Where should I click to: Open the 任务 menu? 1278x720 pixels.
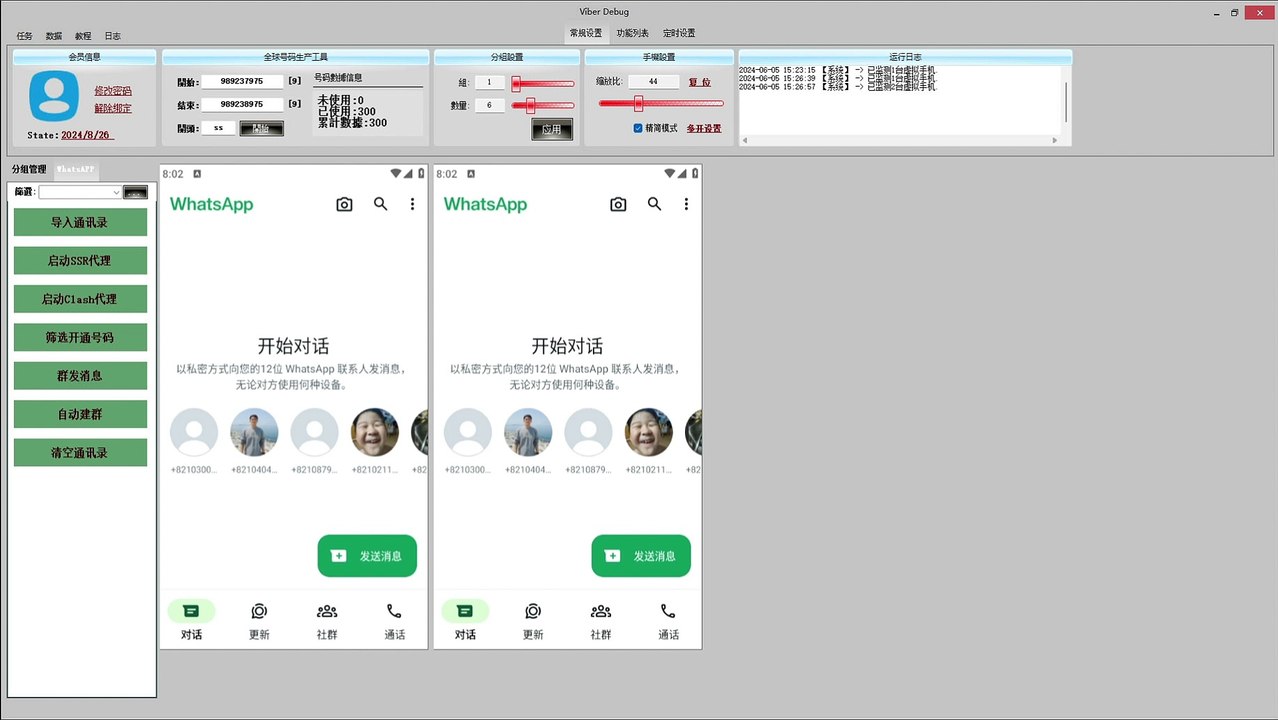pyautogui.click(x=24, y=36)
